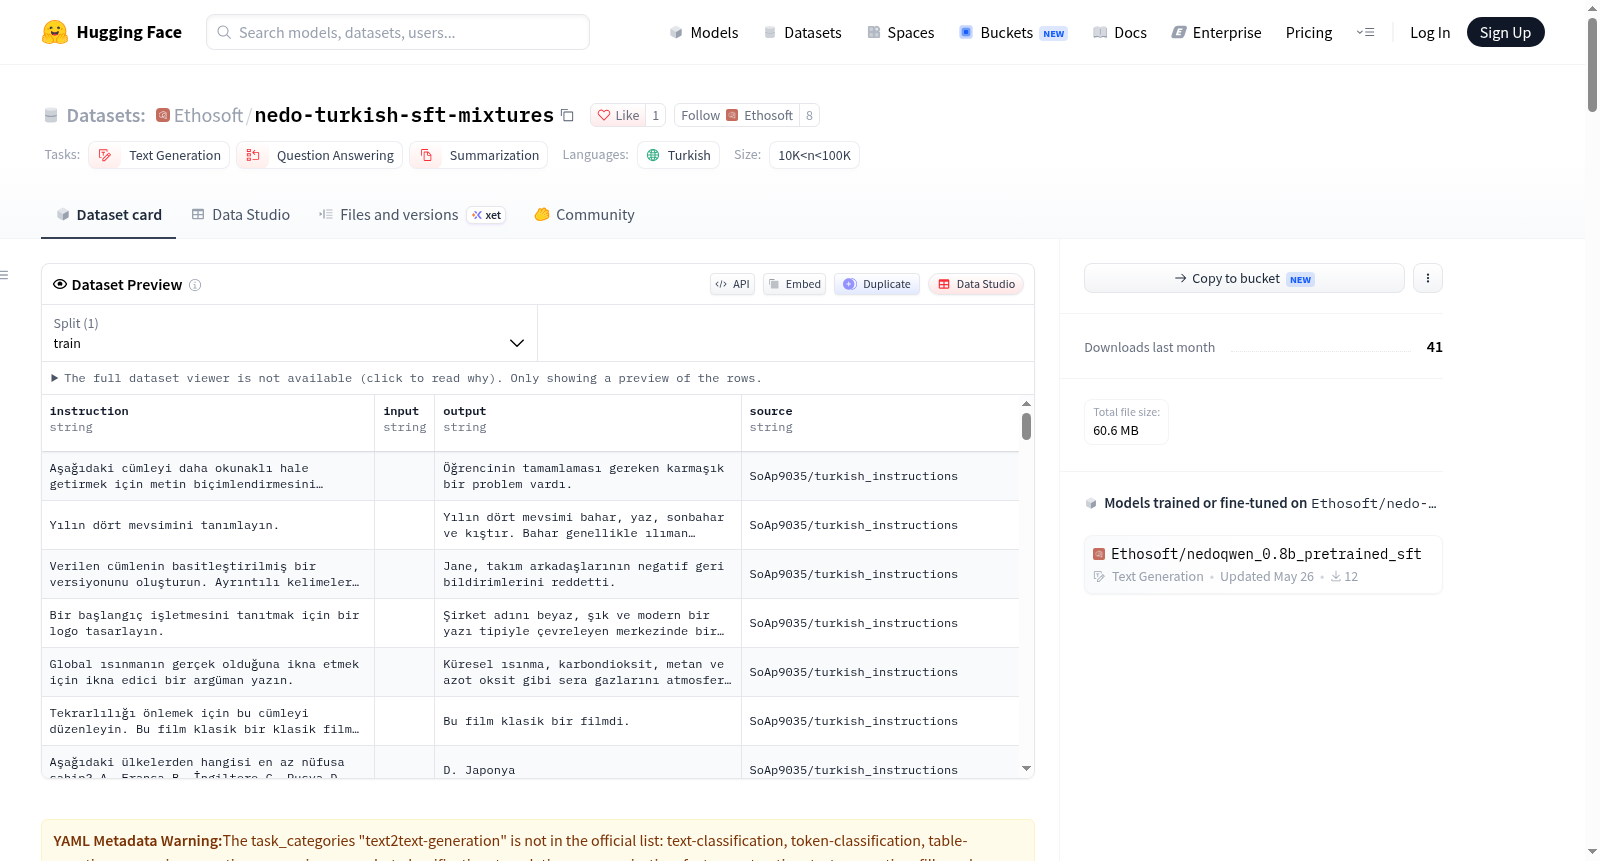Click the Question Answering task icon
The image size is (1600, 861).
coord(253,155)
